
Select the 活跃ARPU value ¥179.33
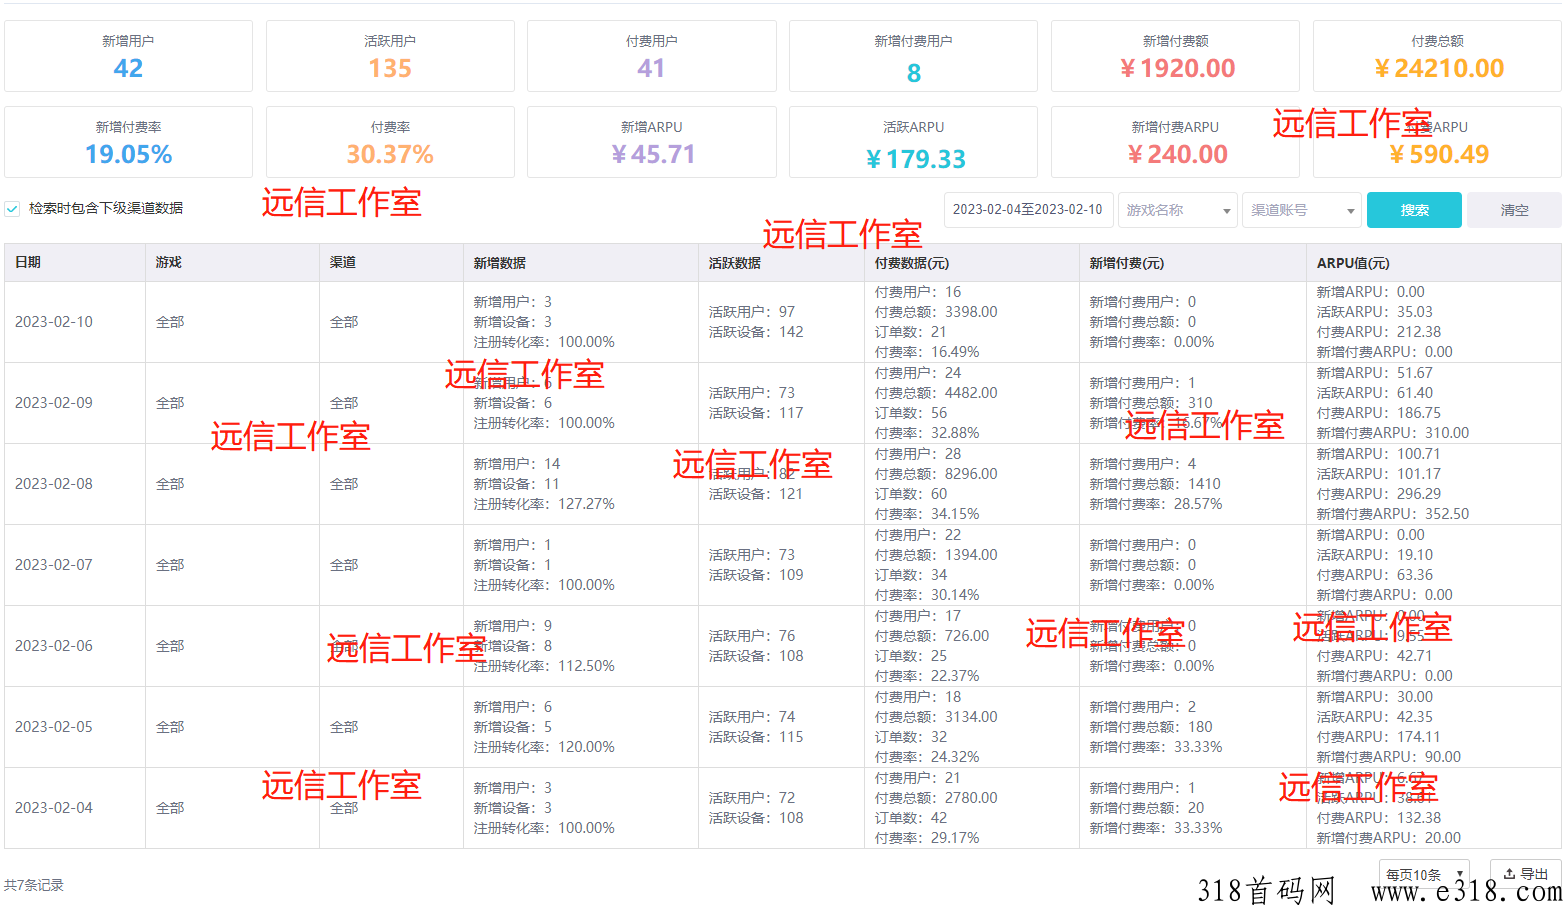(x=915, y=159)
